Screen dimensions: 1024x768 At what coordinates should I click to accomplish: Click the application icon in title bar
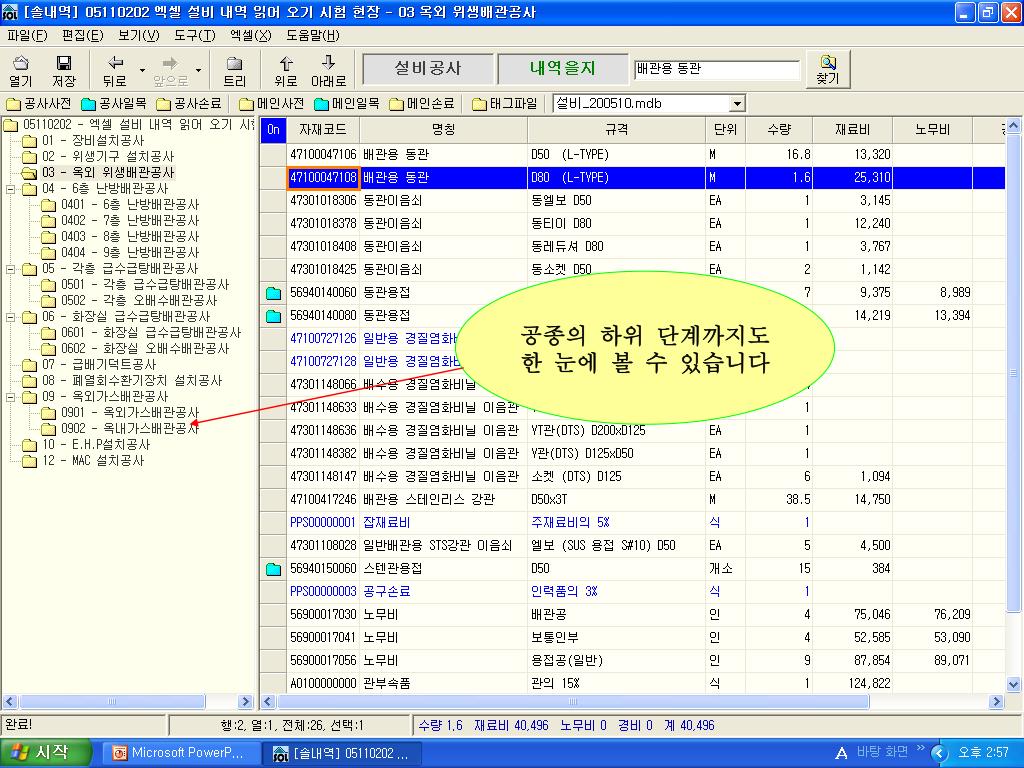tap(10, 12)
